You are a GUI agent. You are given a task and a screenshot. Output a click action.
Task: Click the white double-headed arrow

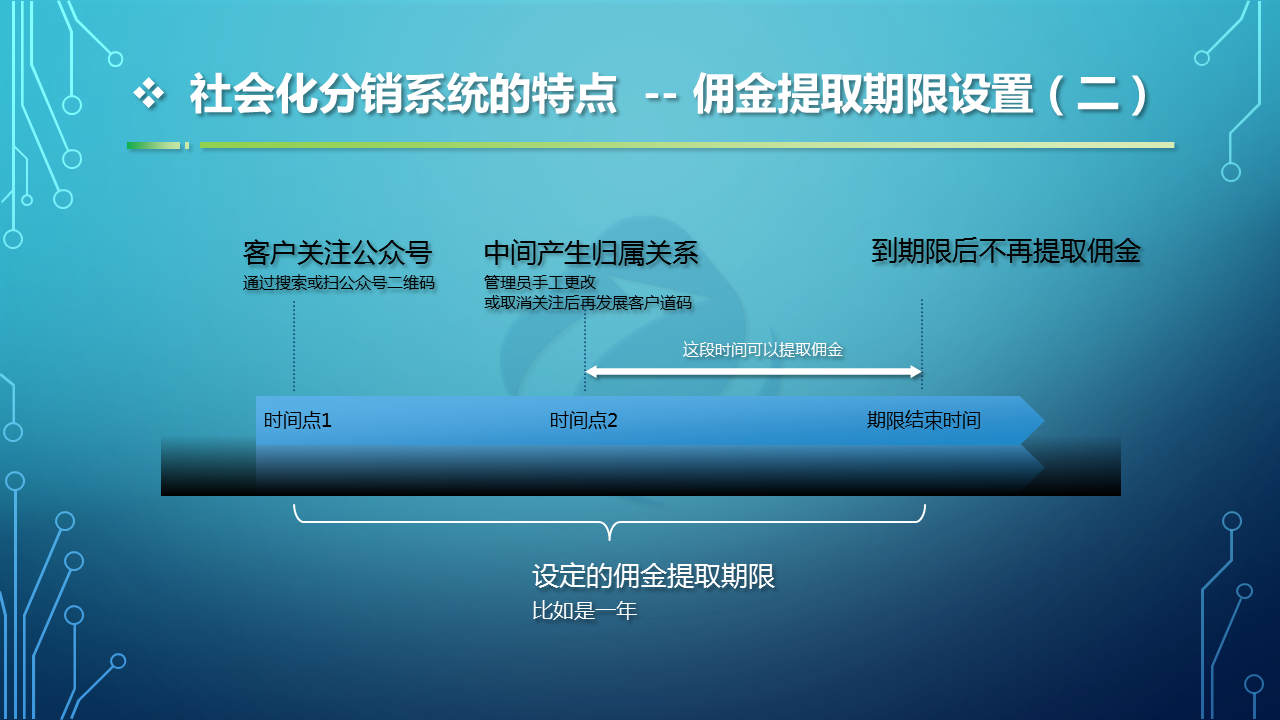coord(753,372)
